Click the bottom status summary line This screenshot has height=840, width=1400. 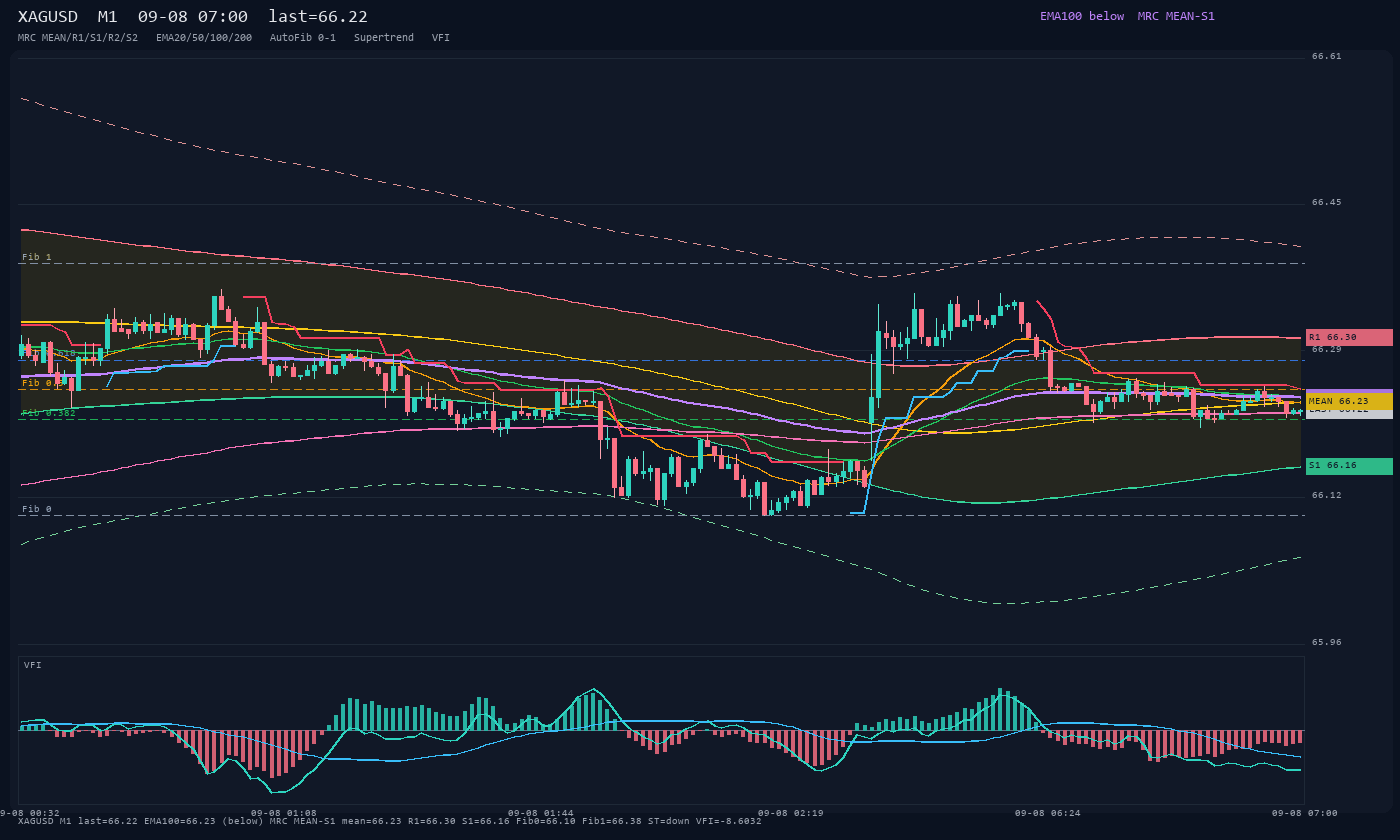point(390,821)
